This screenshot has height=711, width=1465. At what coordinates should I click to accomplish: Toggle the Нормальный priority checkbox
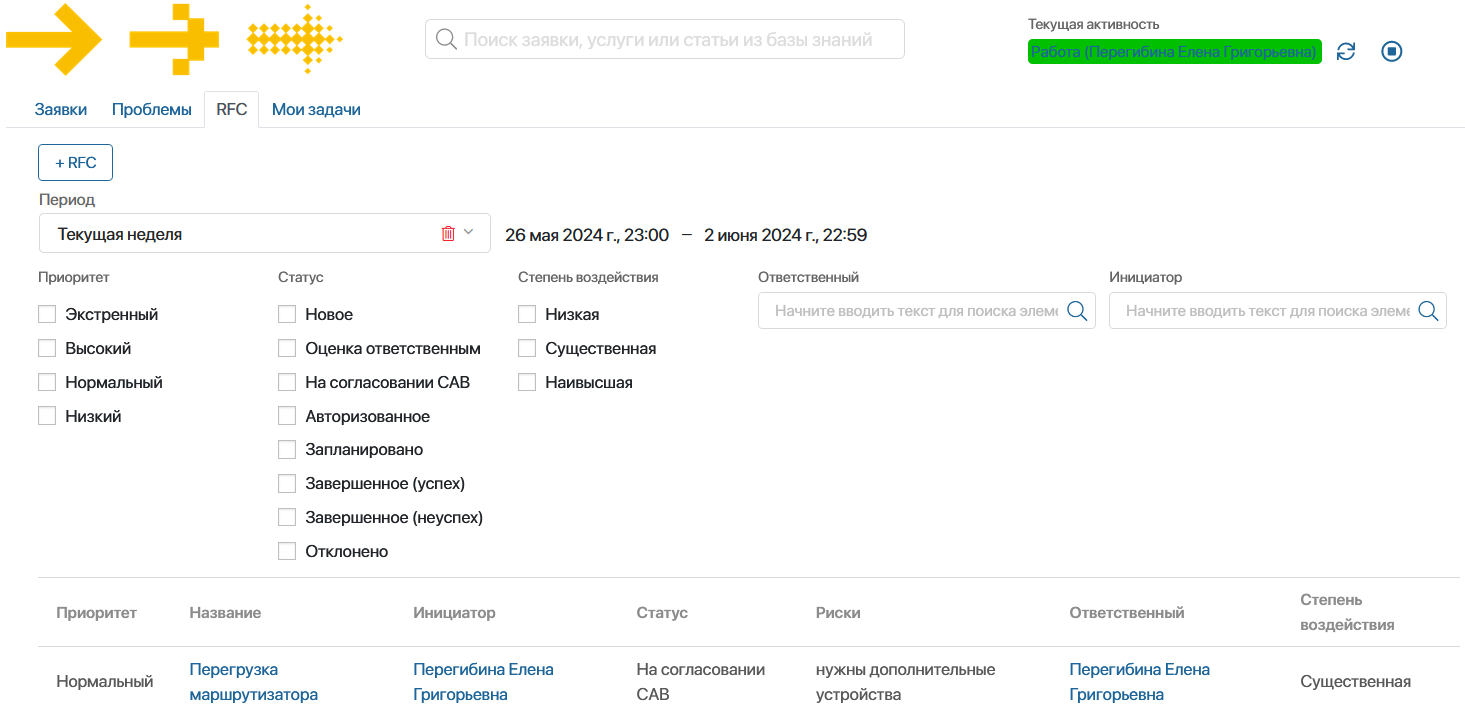tap(47, 382)
